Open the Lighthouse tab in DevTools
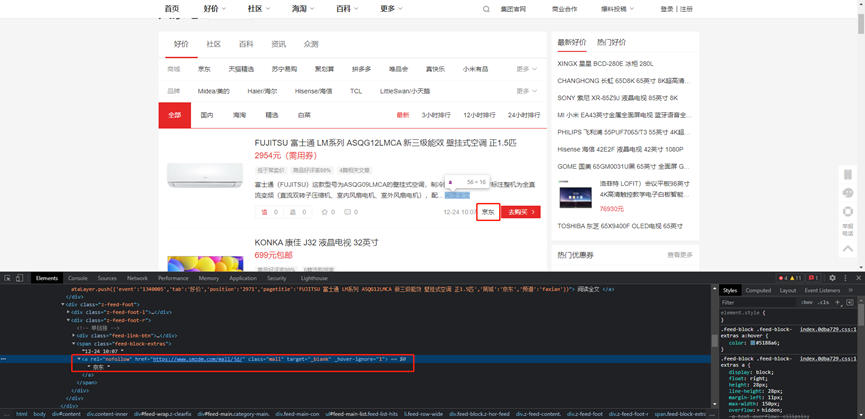This screenshot has width=865, height=419. [x=314, y=278]
